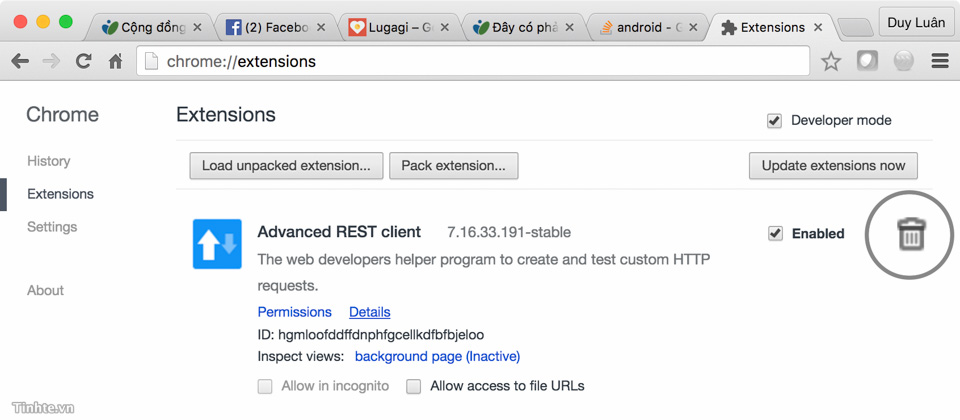Click the Advanced REST client logo
This screenshot has height=420, width=960.
click(217, 244)
